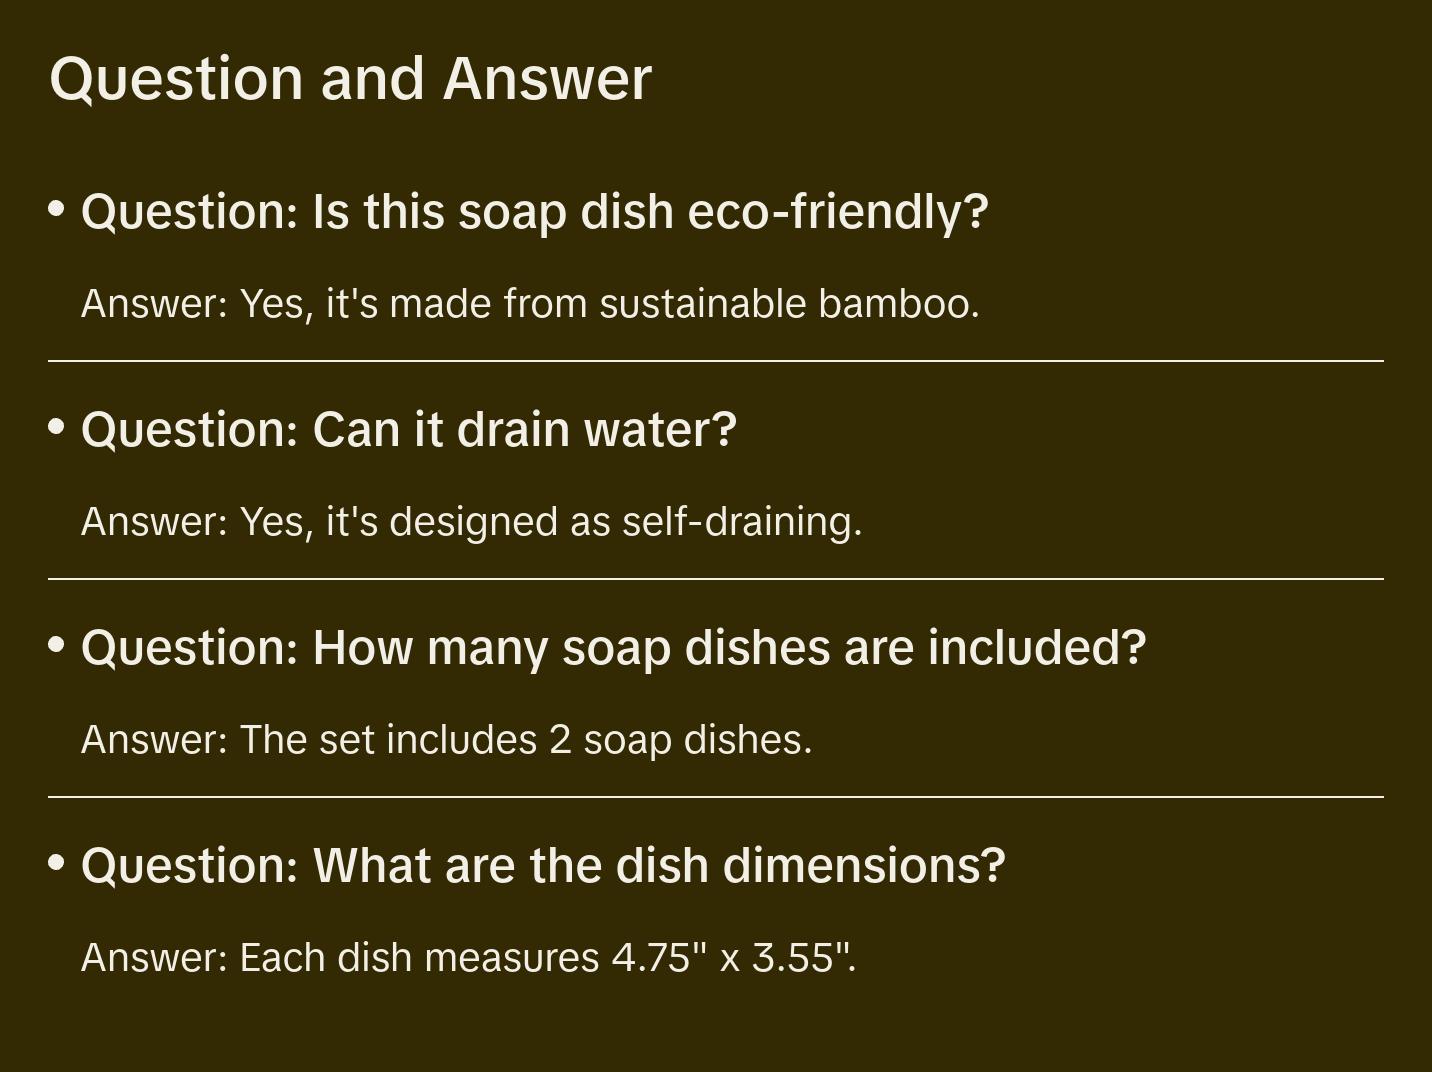Image resolution: width=1432 pixels, height=1072 pixels.
Task: Click the bullet before the eco-friendly question
Action: 57,209
